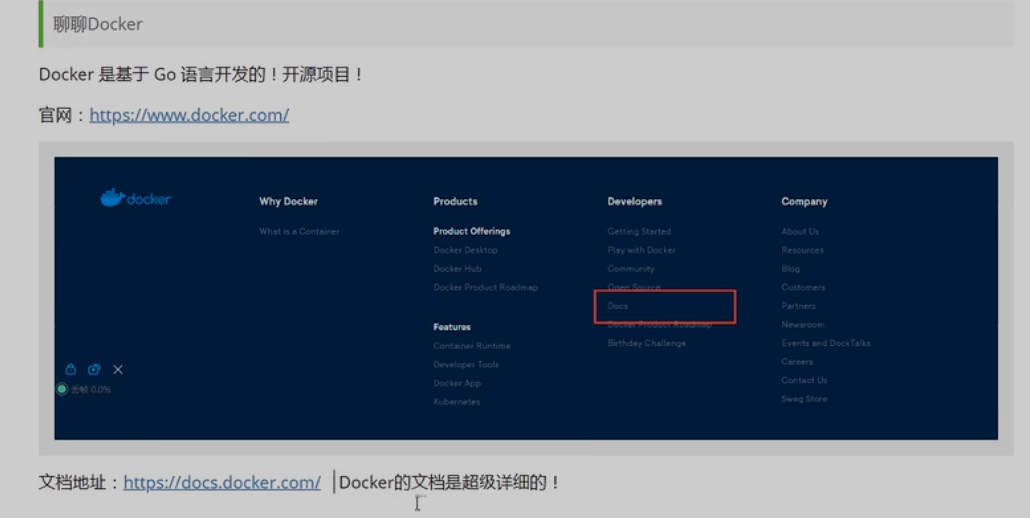Open the Docker Desktop link

coord(465,250)
